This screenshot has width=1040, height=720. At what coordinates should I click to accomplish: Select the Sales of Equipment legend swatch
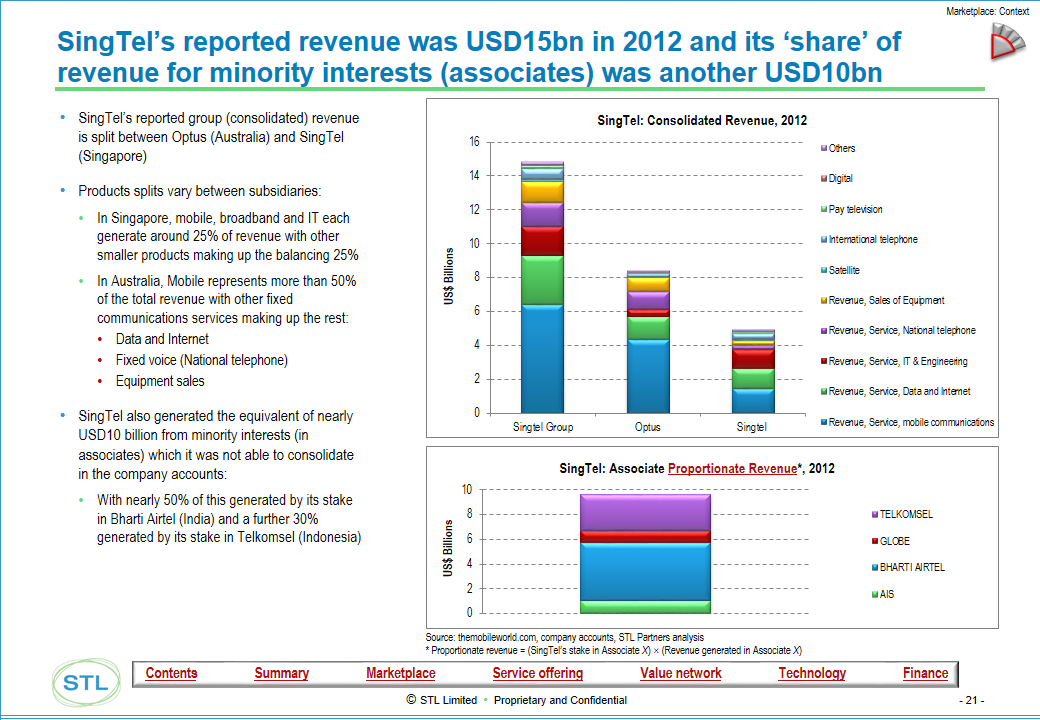point(824,300)
